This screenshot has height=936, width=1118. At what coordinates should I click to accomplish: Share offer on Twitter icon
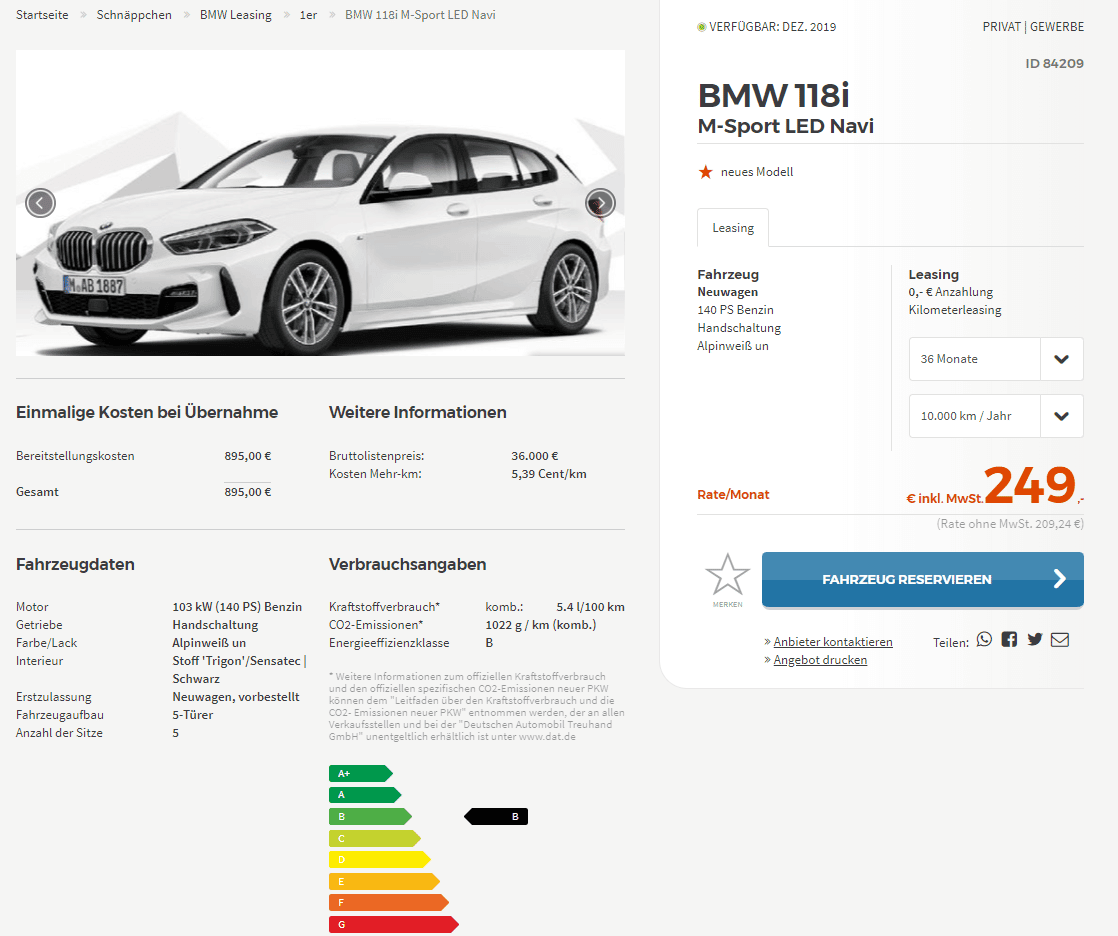click(1035, 639)
